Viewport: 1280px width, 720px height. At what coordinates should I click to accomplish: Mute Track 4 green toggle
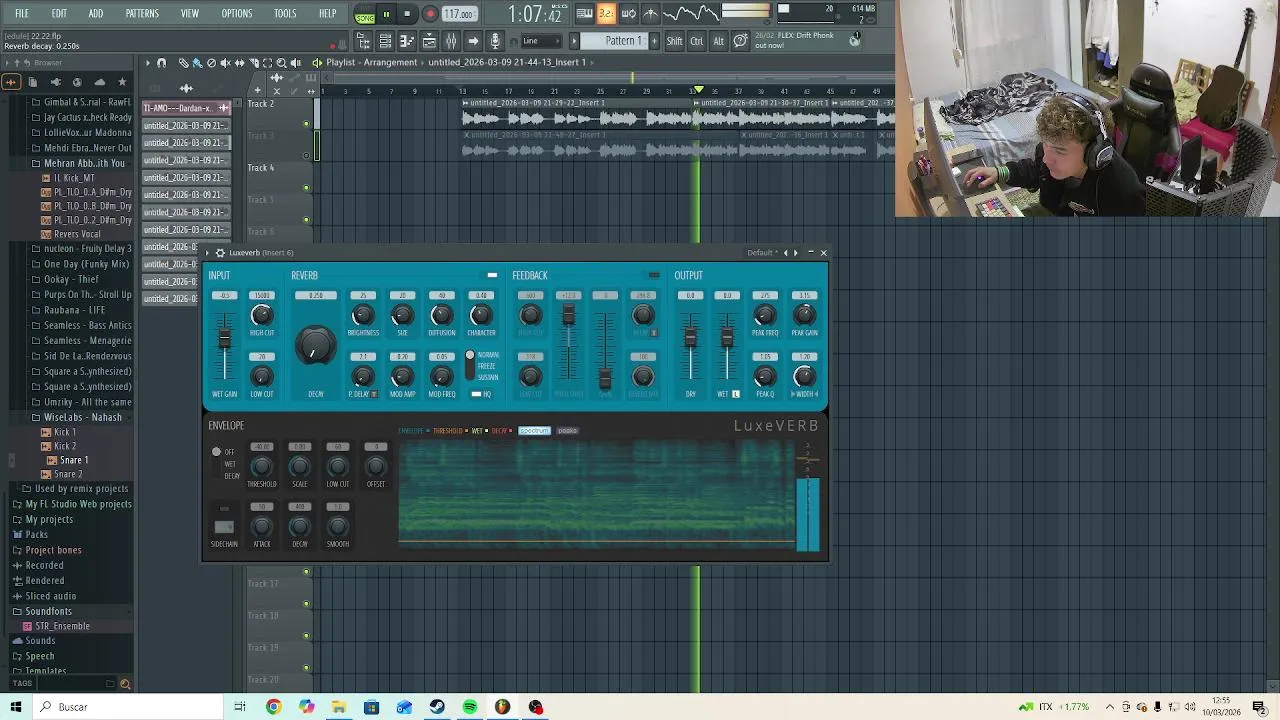coord(307,188)
